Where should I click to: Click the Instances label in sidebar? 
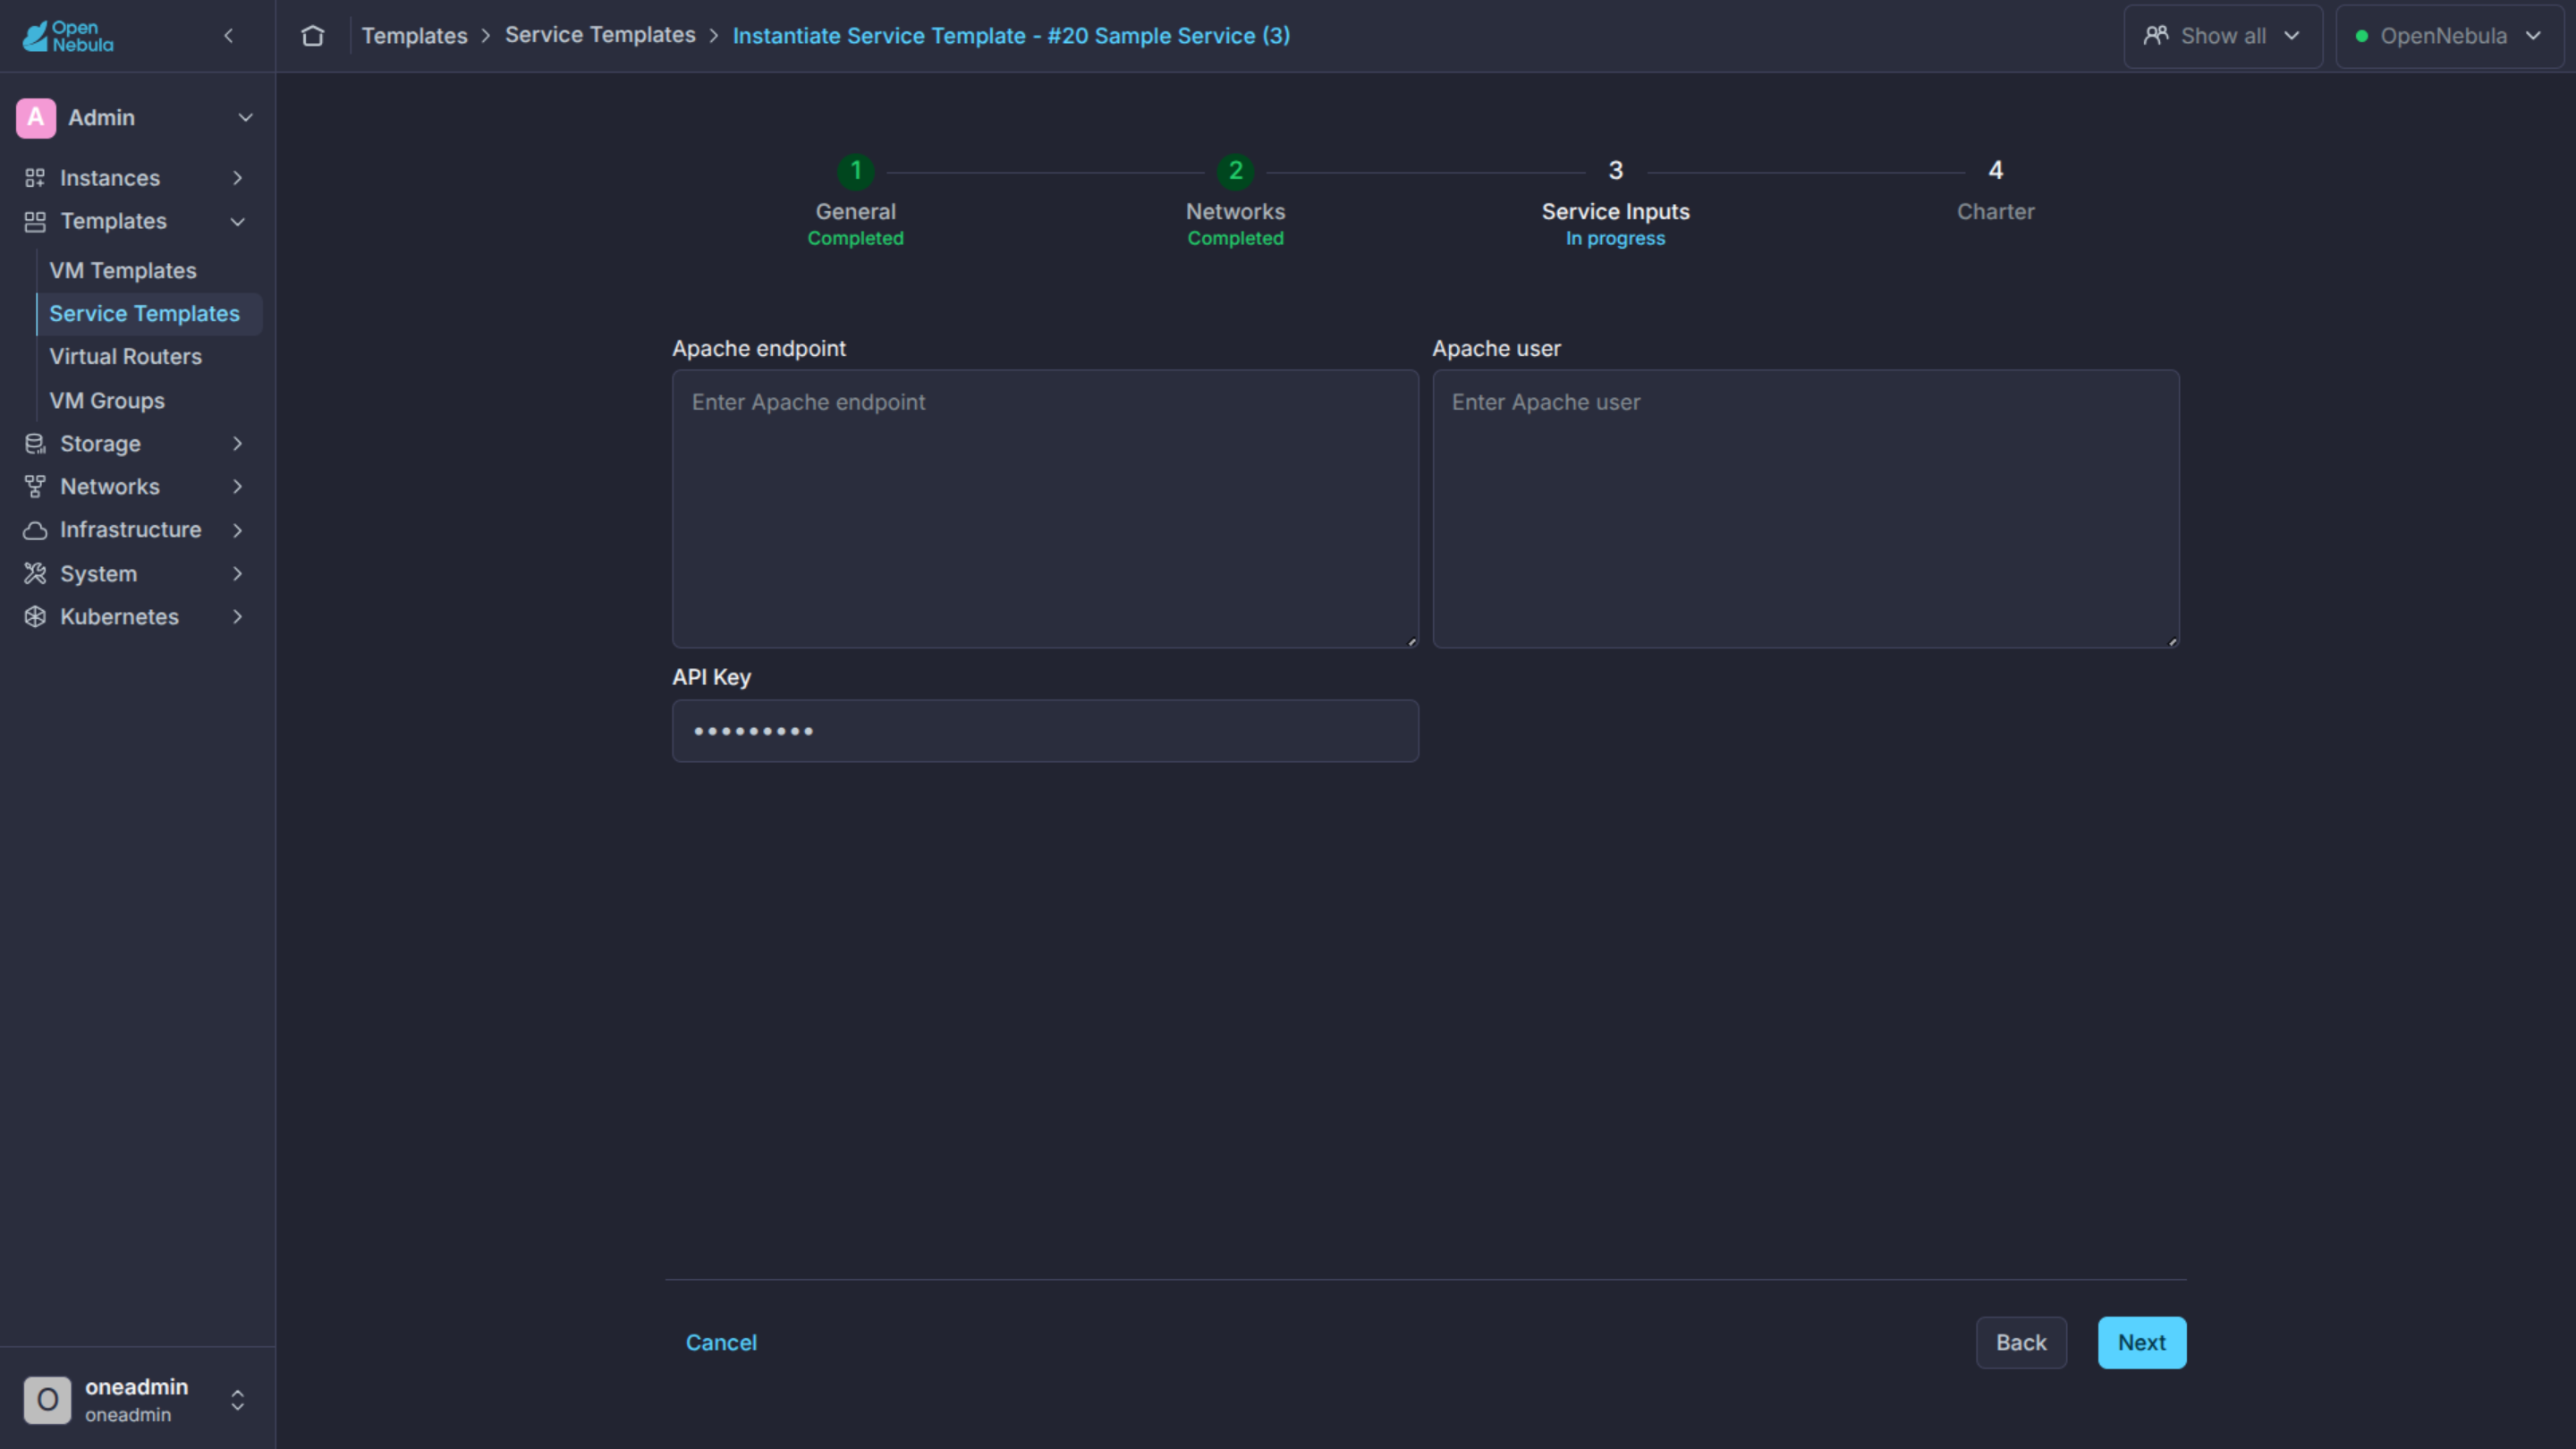110,178
